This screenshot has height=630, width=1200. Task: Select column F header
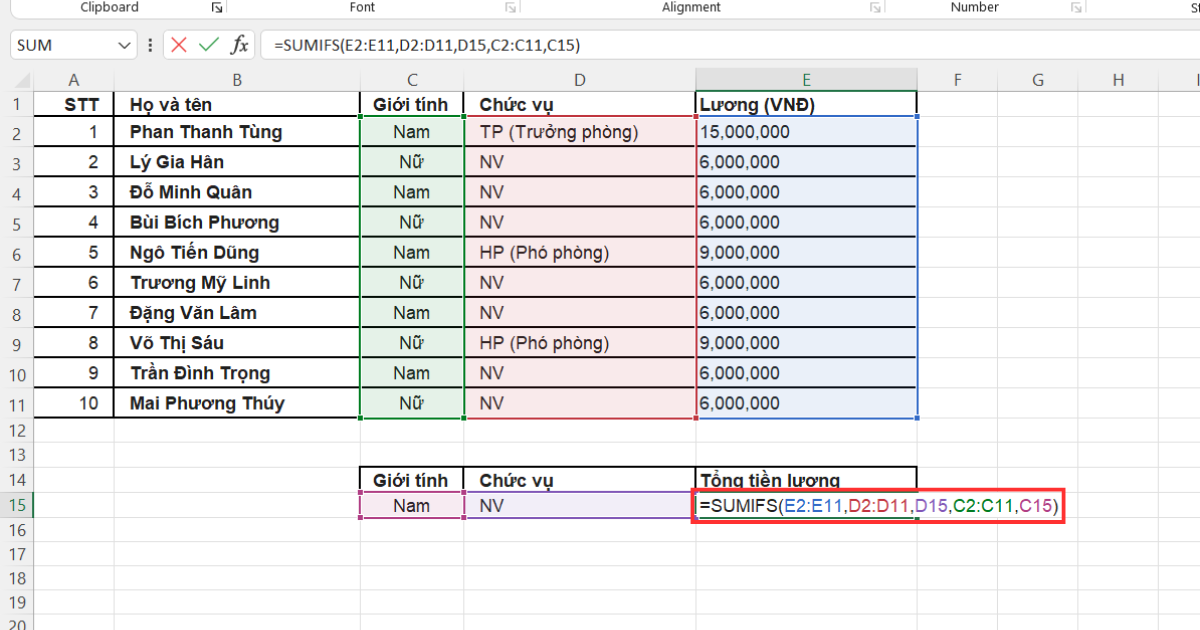tap(957, 80)
